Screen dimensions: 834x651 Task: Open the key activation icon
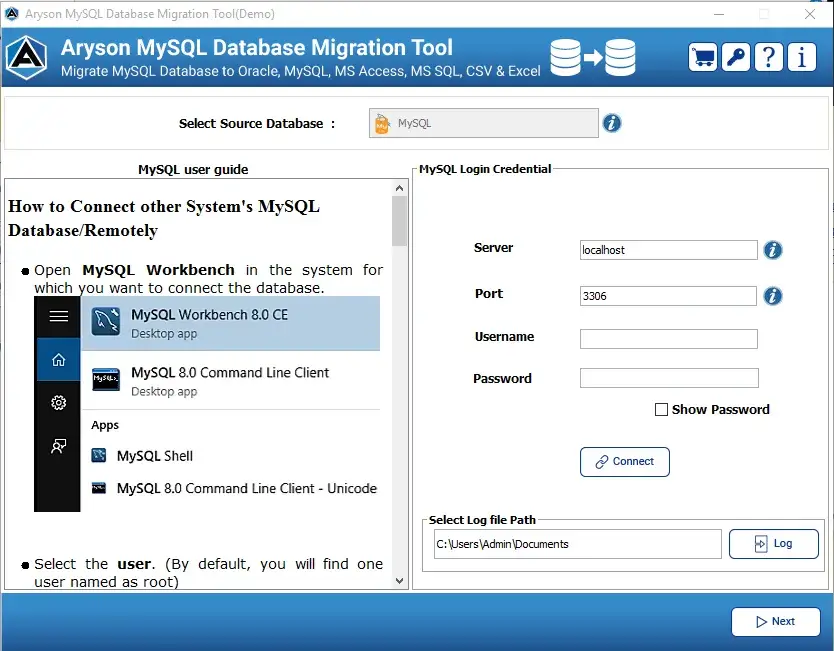point(736,57)
